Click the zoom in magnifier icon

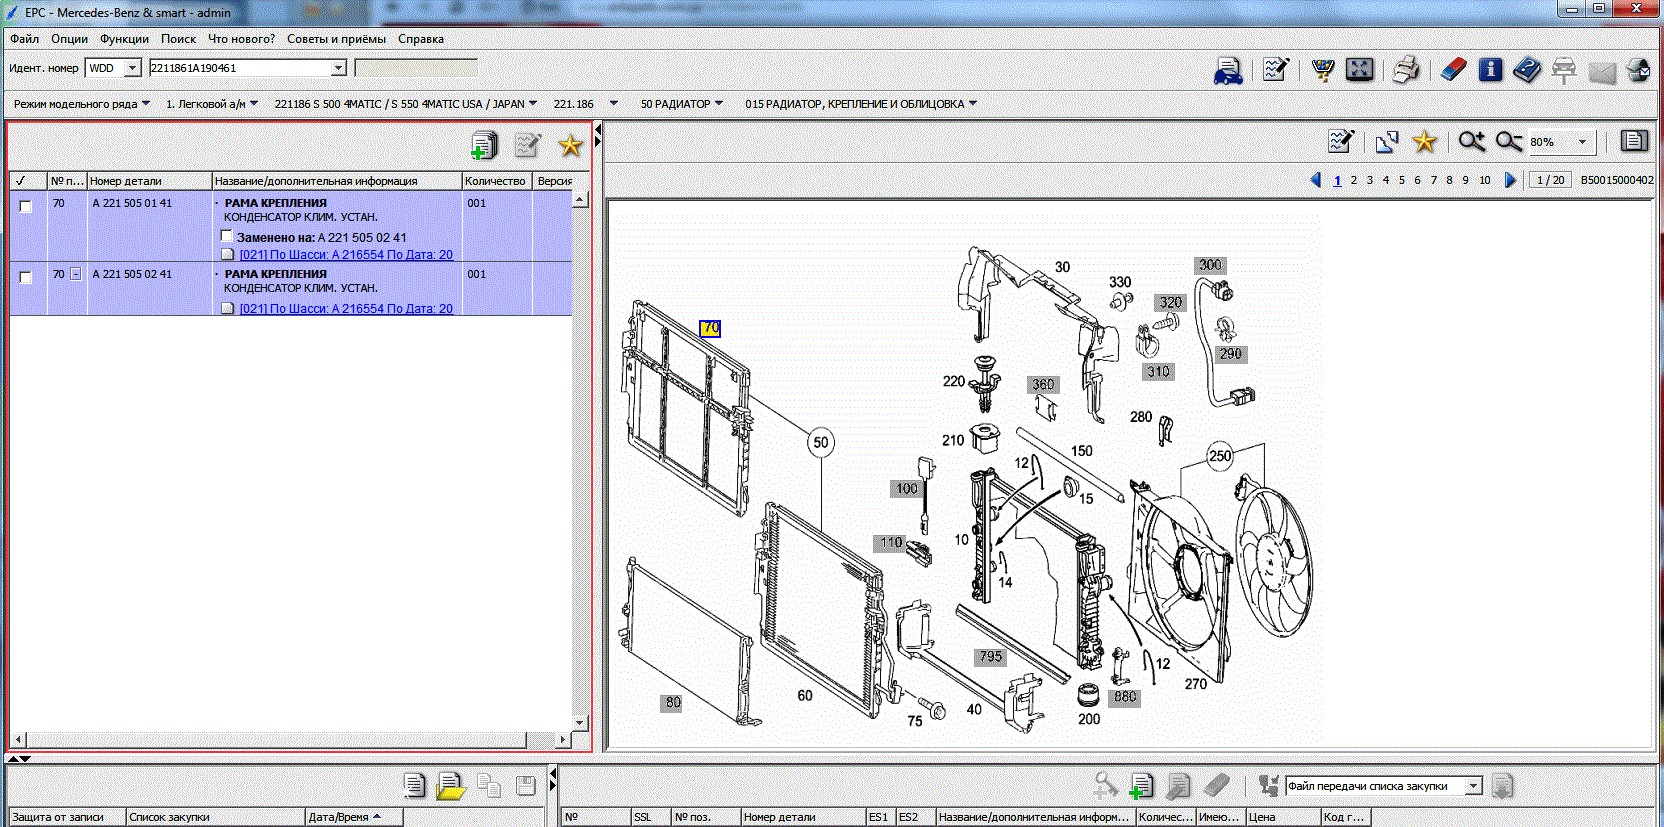point(1471,142)
